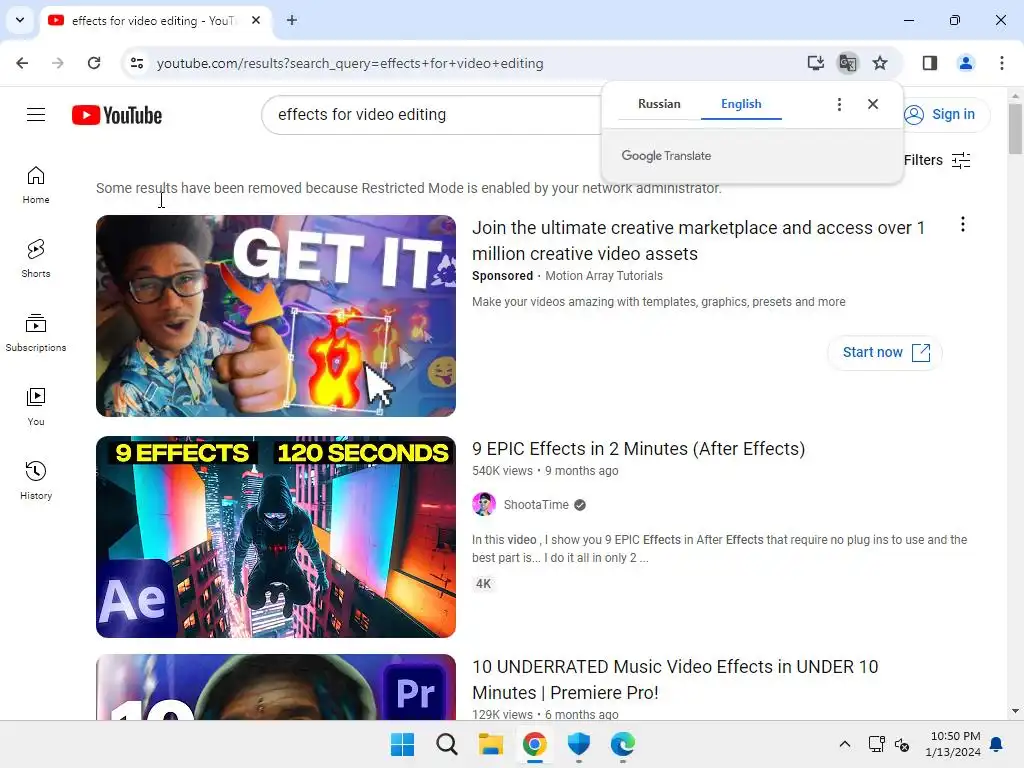The image size is (1024, 768).
Task: Click the page vertical scrollbar thumb
Action: point(1015,129)
